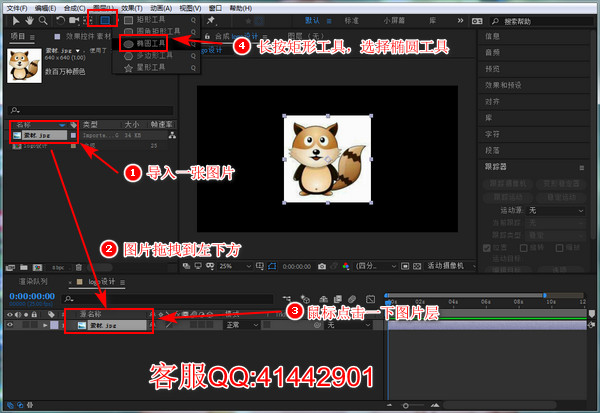Screen dimensions: 600x413
Task: Open grid and guide options in viewer
Action: (260, 266)
